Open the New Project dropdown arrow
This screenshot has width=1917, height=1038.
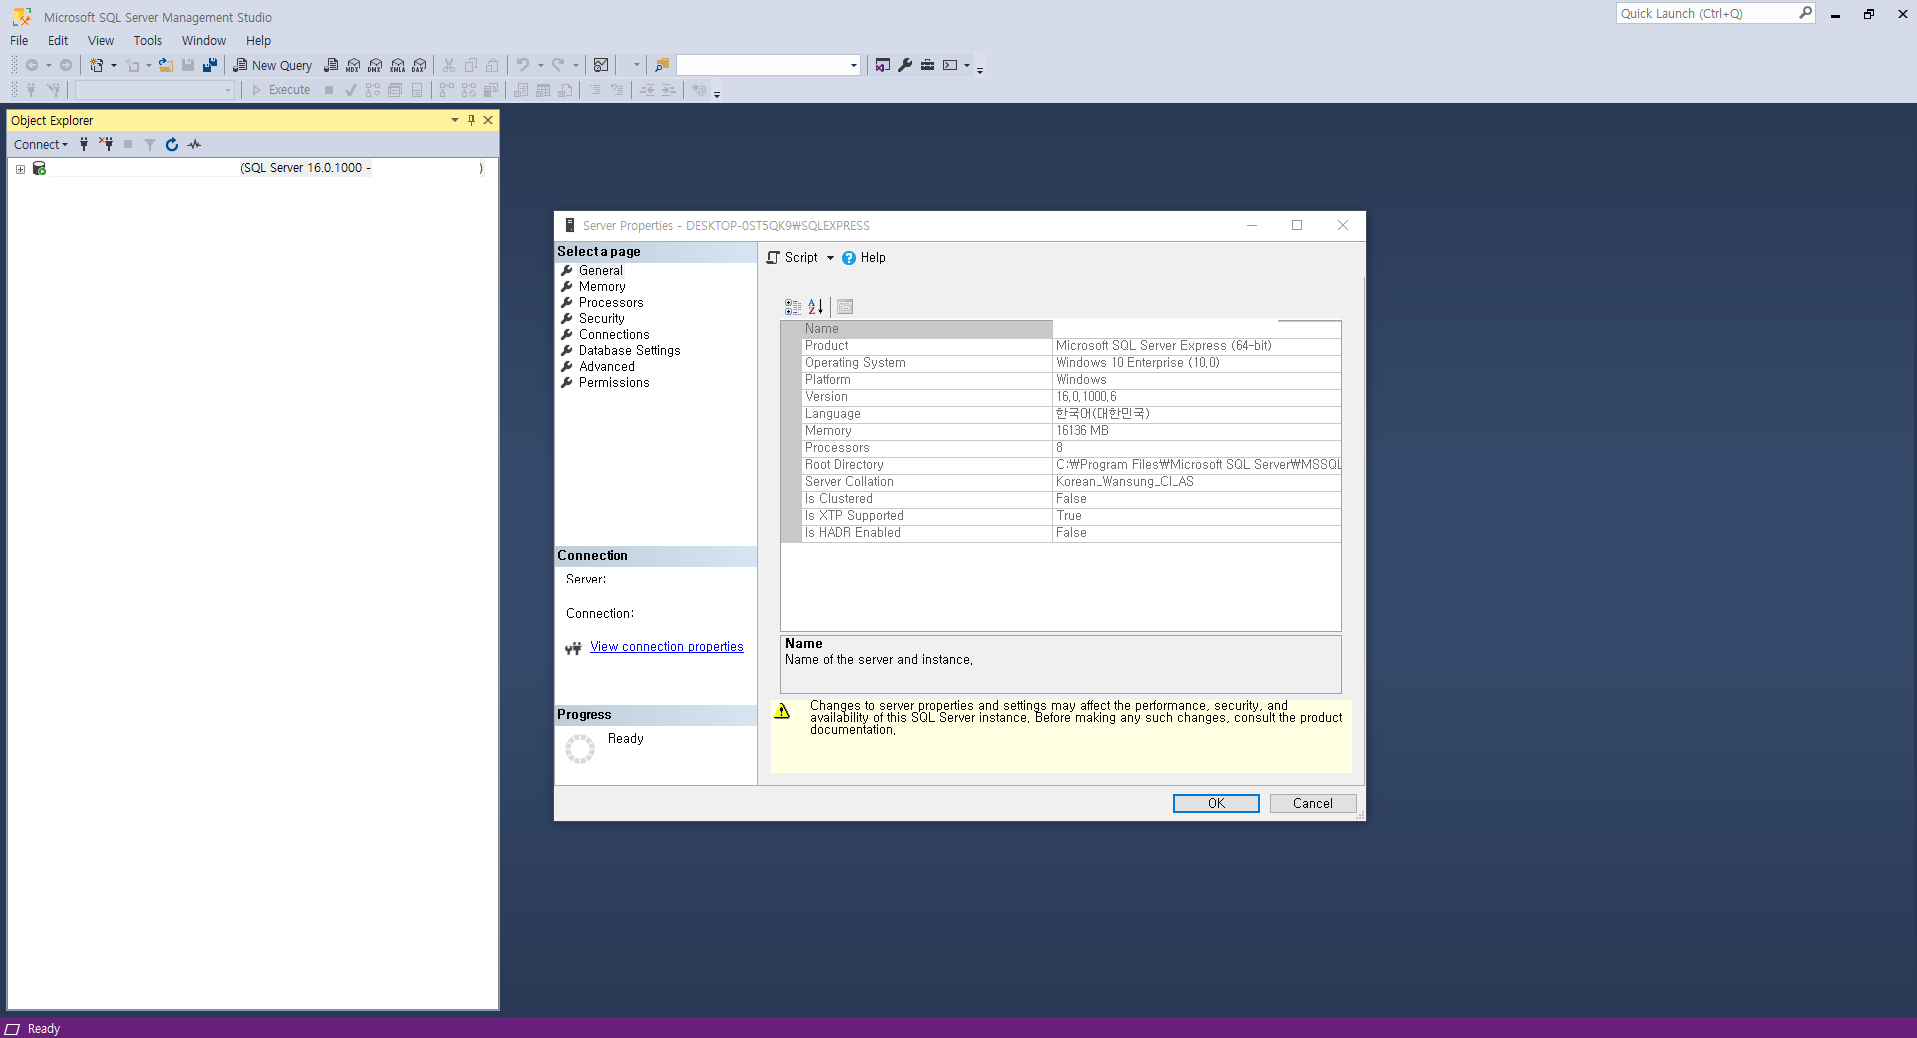[x=113, y=65]
